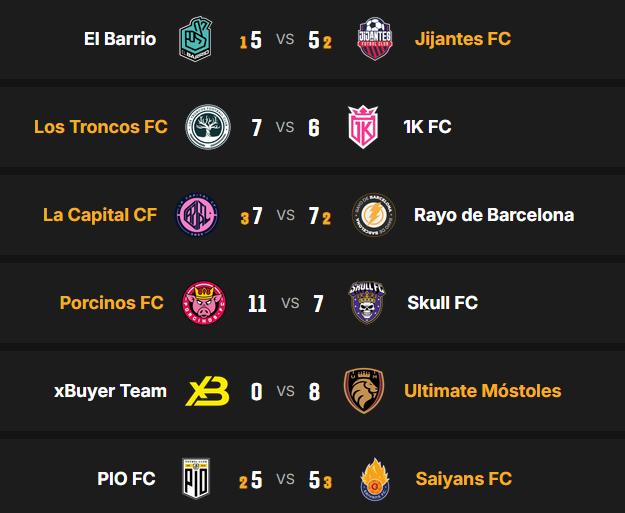Click the Ultimate Móstoles lion shield
This screenshot has height=513, width=625.
[364, 391]
